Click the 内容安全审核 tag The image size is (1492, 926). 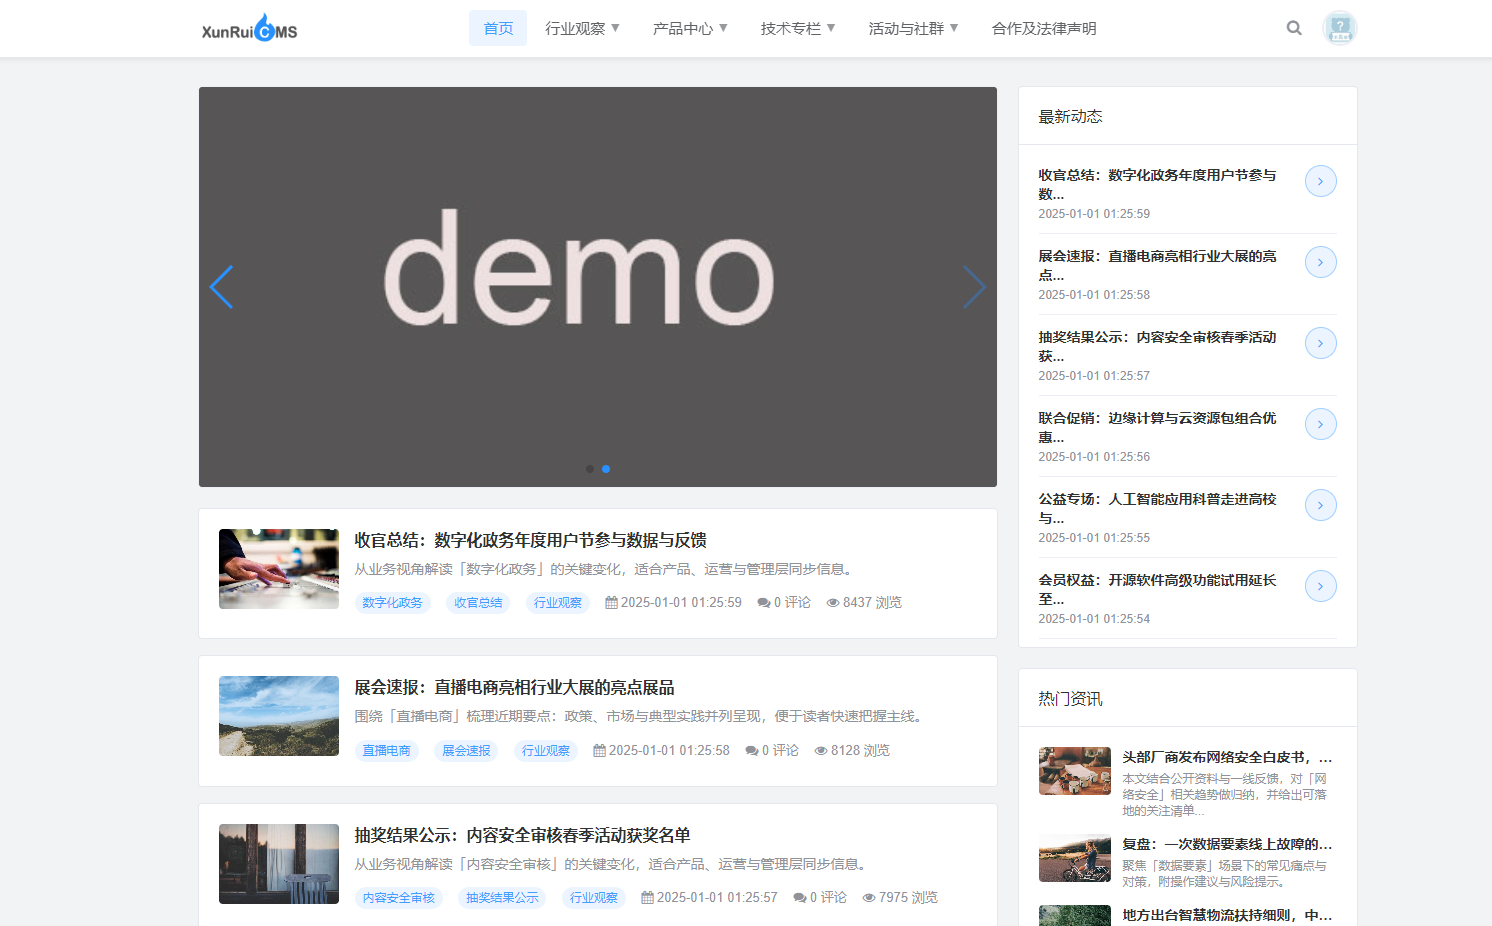click(398, 898)
